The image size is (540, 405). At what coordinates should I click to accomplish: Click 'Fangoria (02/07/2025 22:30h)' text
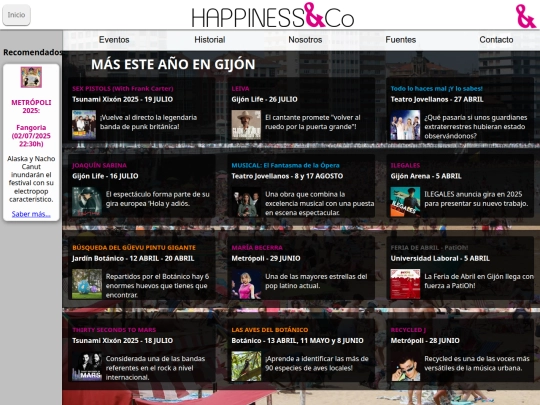coord(31,136)
